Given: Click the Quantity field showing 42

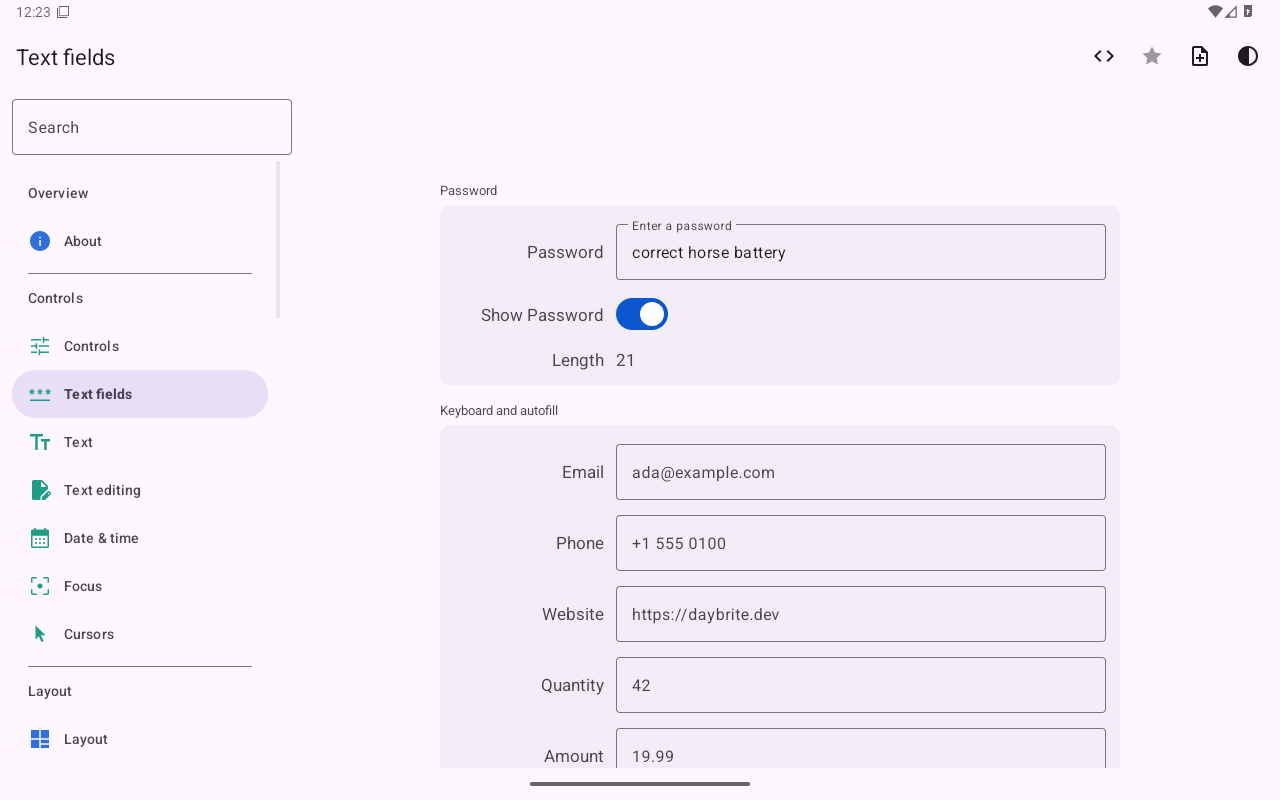Looking at the screenshot, I should (861, 685).
